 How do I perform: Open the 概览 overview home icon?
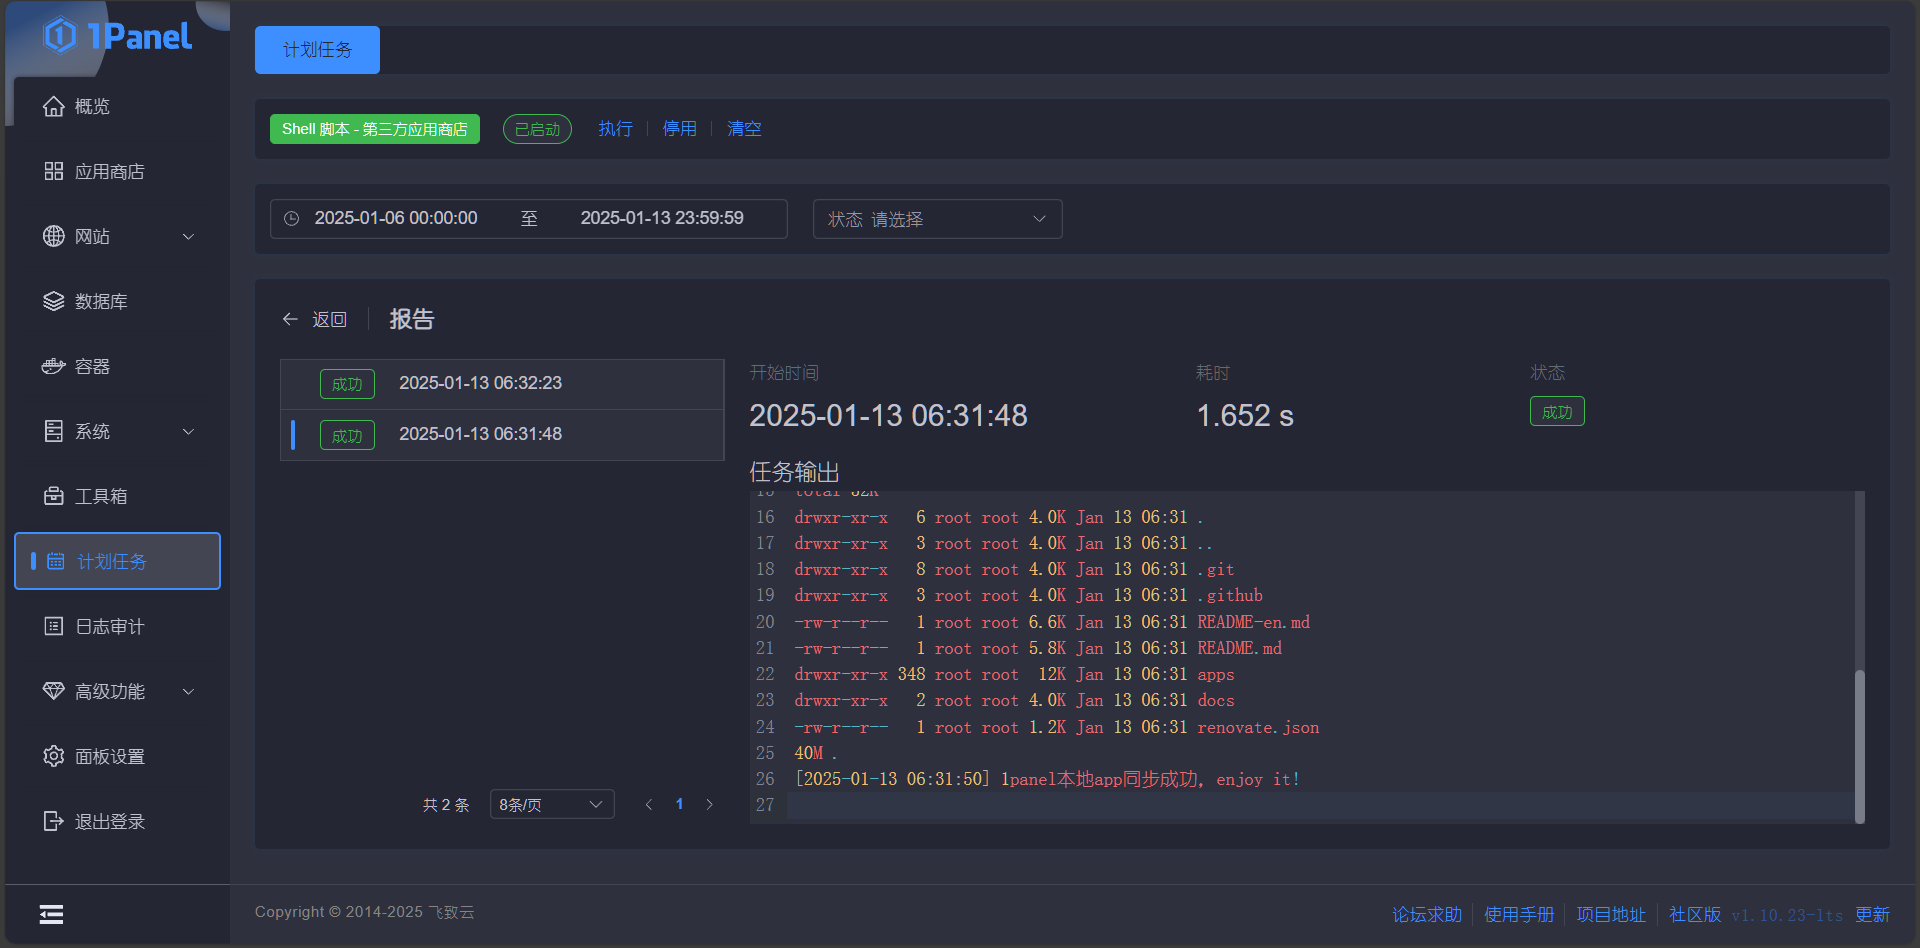pyautogui.click(x=54, y=106)
